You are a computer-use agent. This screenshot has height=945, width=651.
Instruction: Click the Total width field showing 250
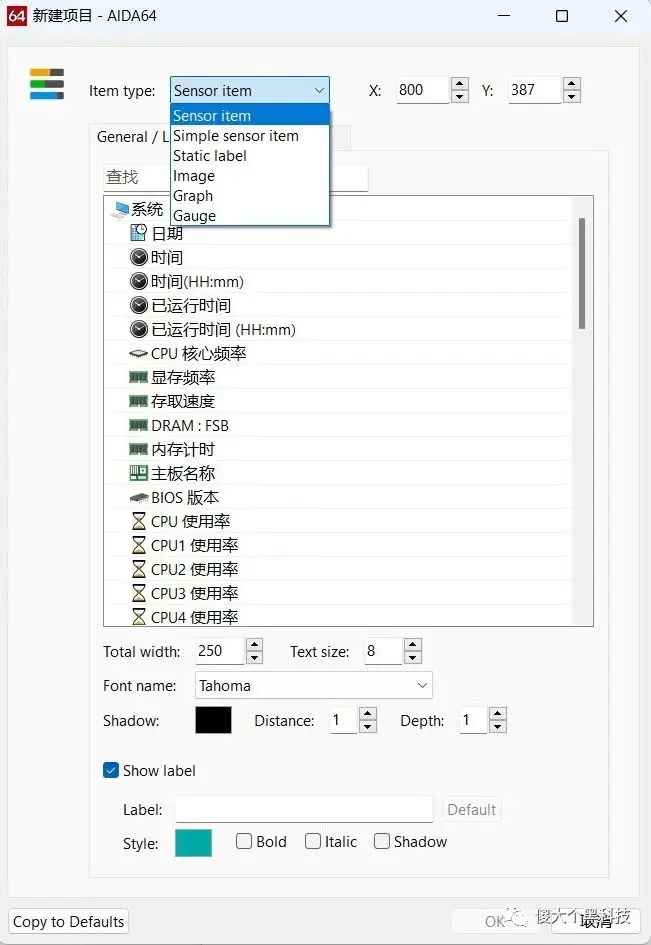pyautogui.click(x=220, y=651)
